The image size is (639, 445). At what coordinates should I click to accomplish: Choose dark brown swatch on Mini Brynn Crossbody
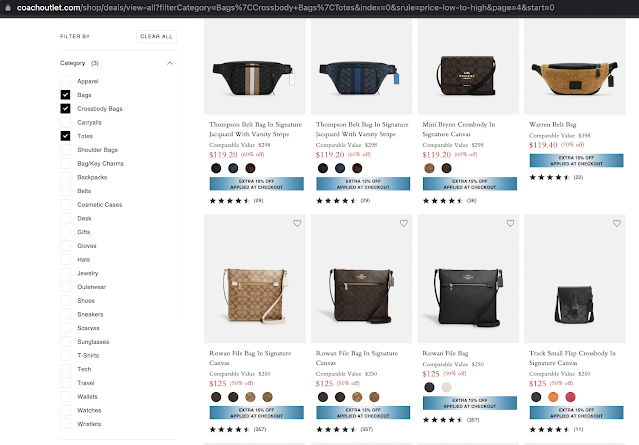(x=446, y=168)
